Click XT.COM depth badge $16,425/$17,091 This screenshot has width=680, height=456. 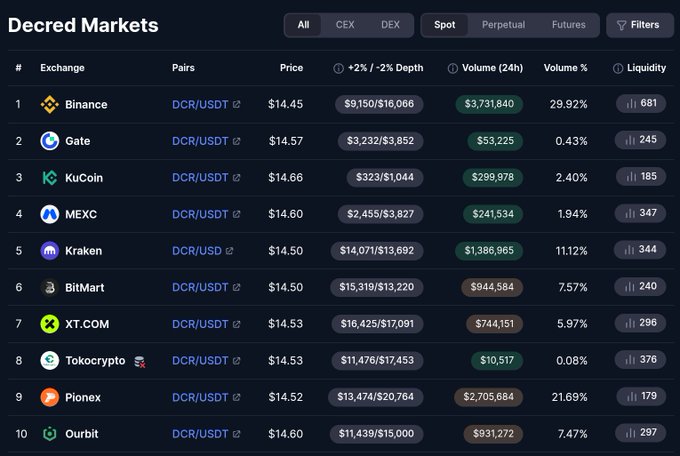point(377,324)
